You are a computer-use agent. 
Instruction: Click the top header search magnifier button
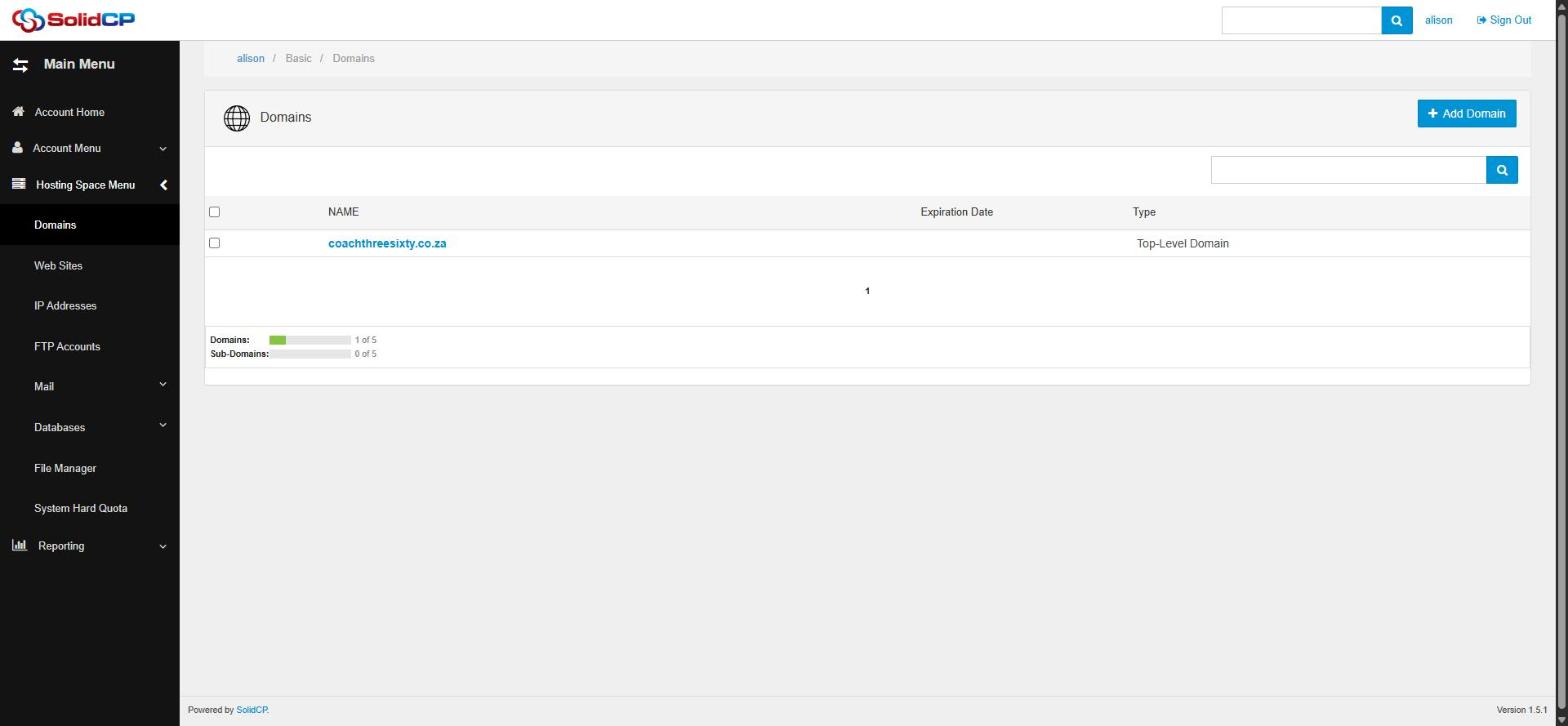click(1397, 20)
